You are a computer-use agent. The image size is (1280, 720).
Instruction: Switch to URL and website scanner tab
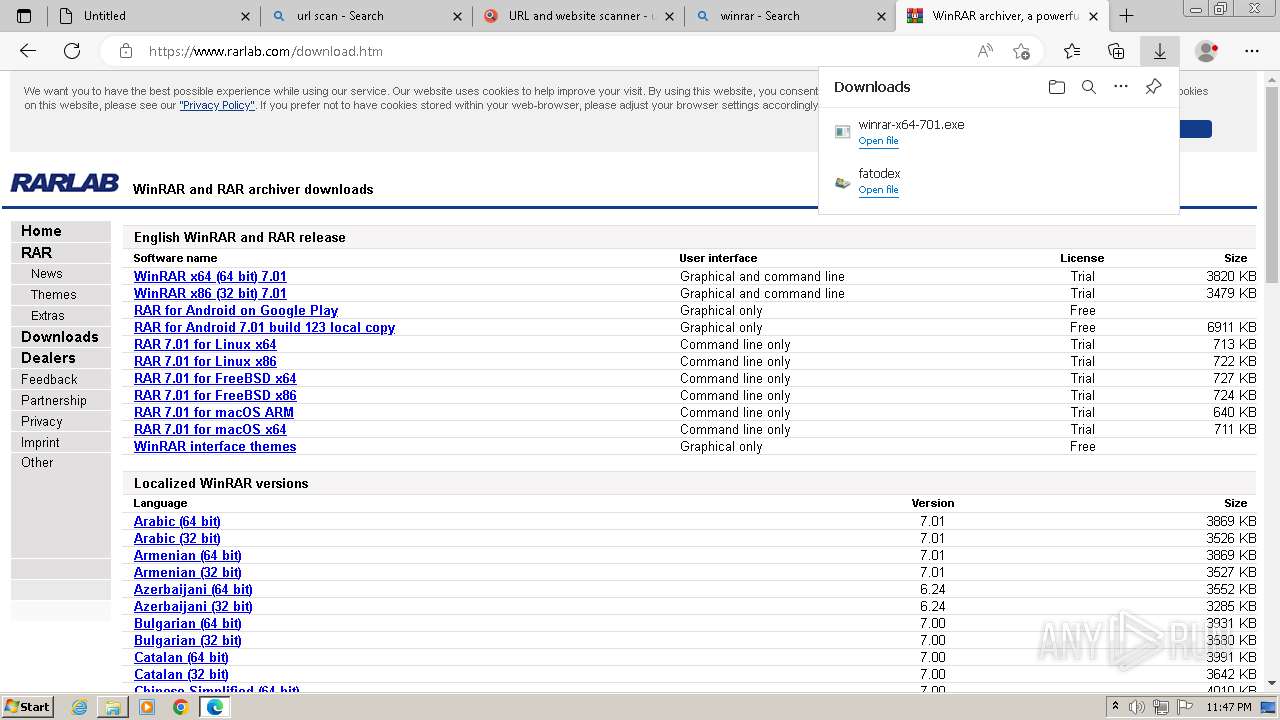click(578, 16)
